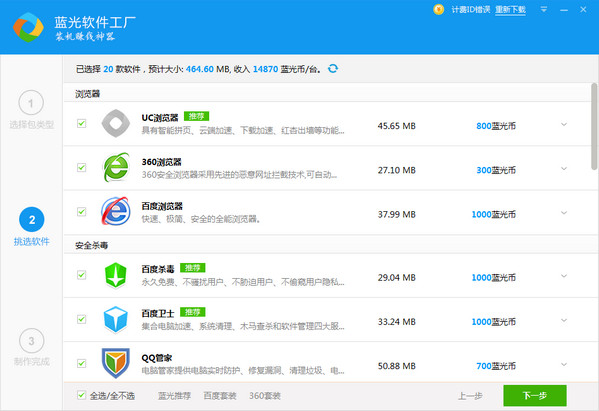Click the 14870 income value
The height and width of the screenshot is (411, 599).
coord(265,69)
